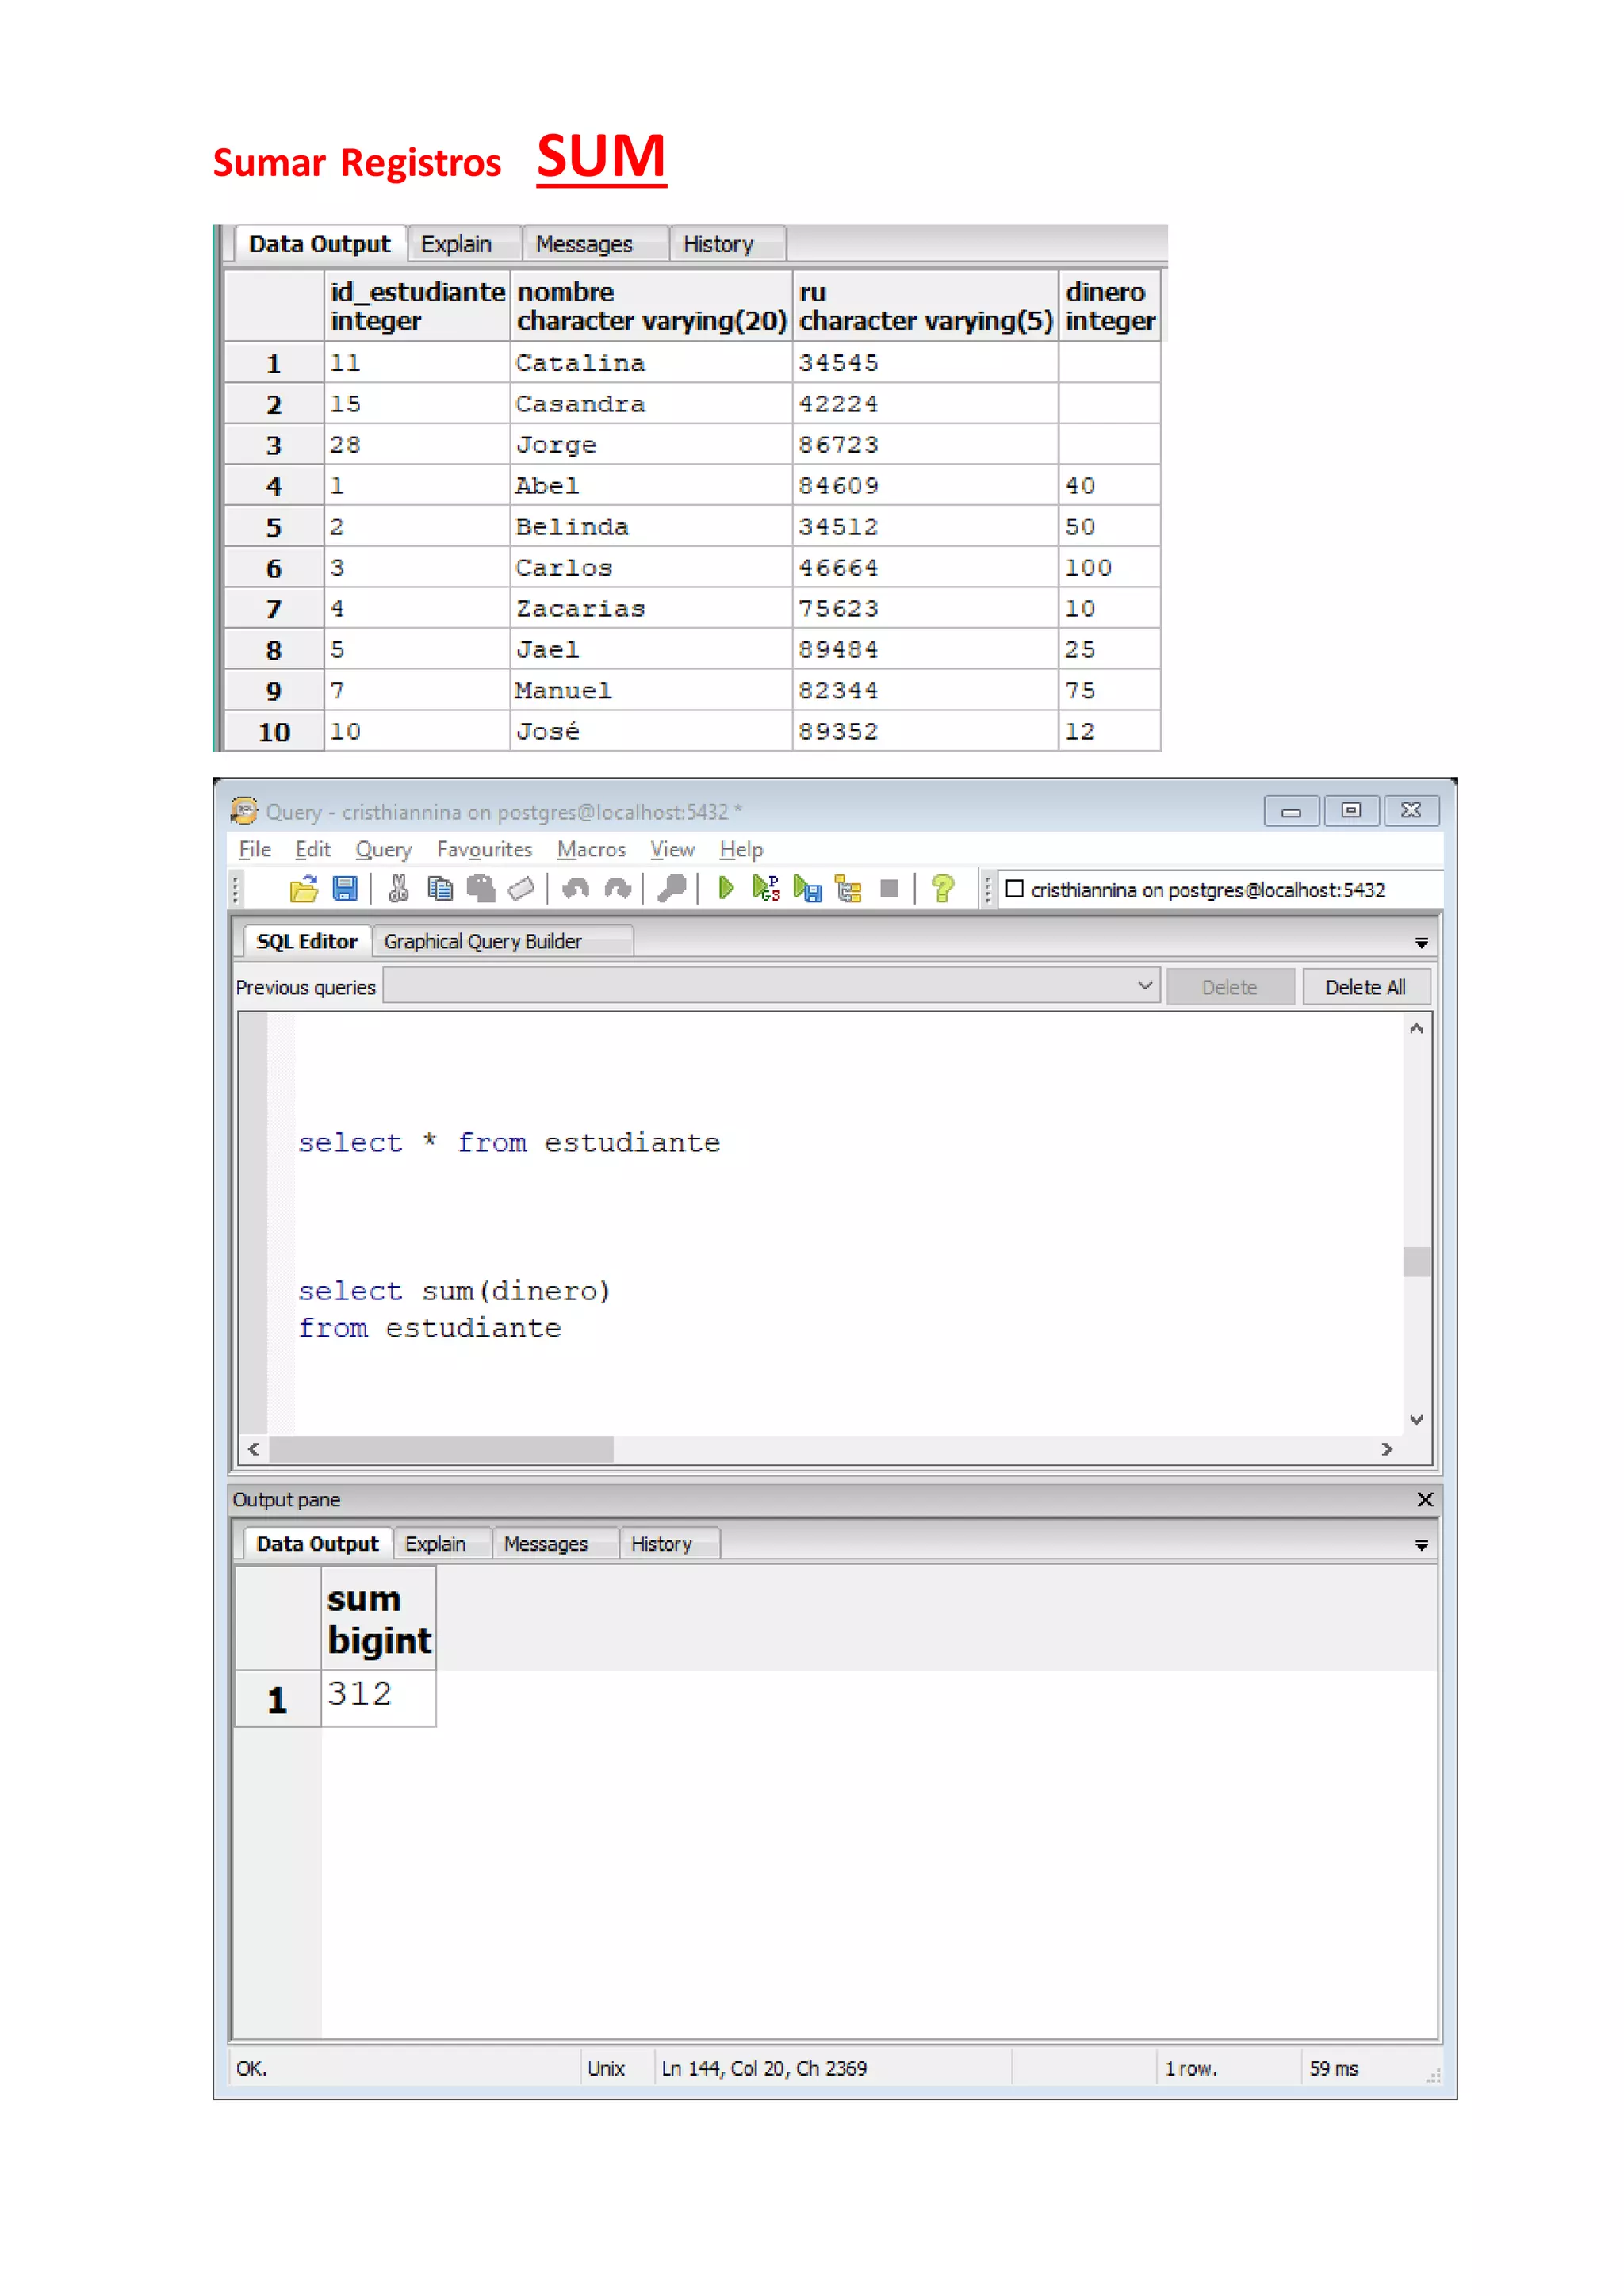Open the Query menu
Viewport: 1624px width, 2296px height.
click(384, 849)
